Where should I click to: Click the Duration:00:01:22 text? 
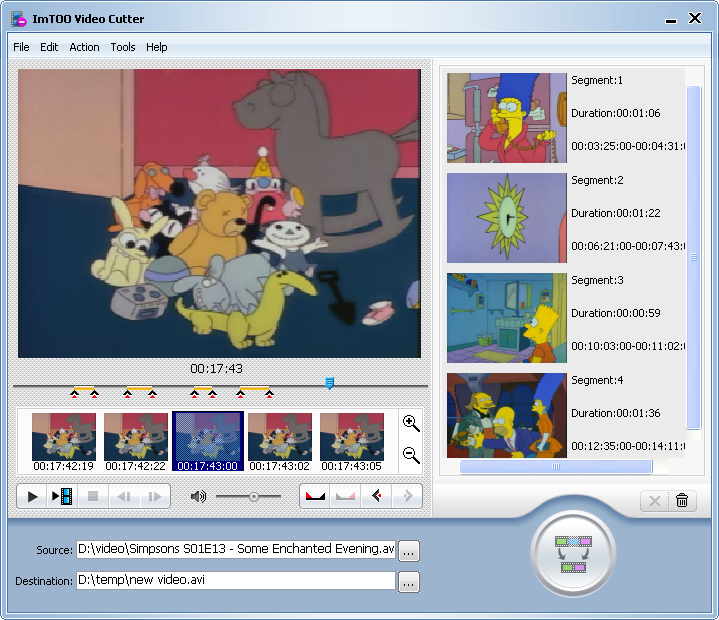(615, 213)
